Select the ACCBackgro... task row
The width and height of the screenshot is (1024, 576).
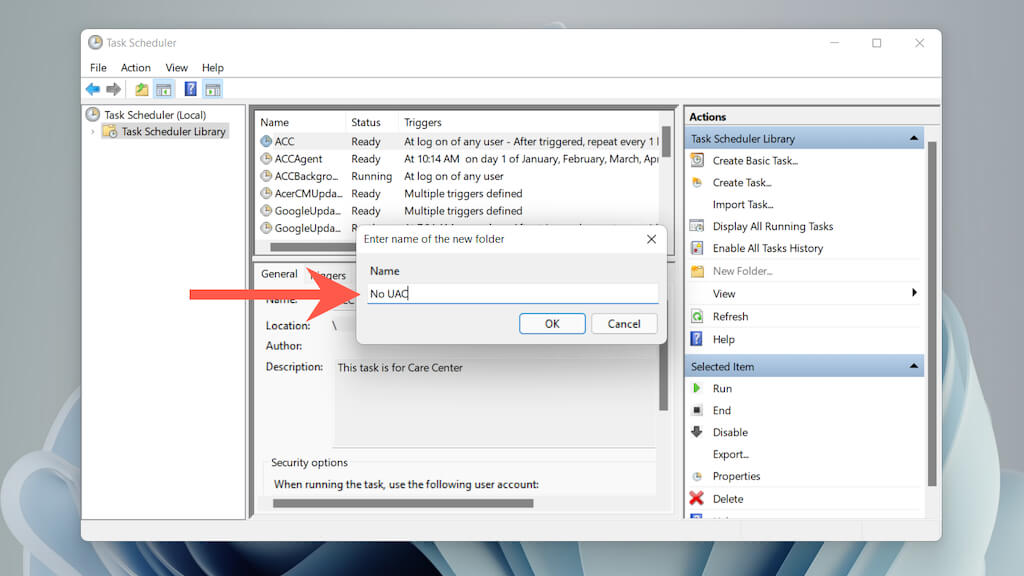[x=458, y=176]
